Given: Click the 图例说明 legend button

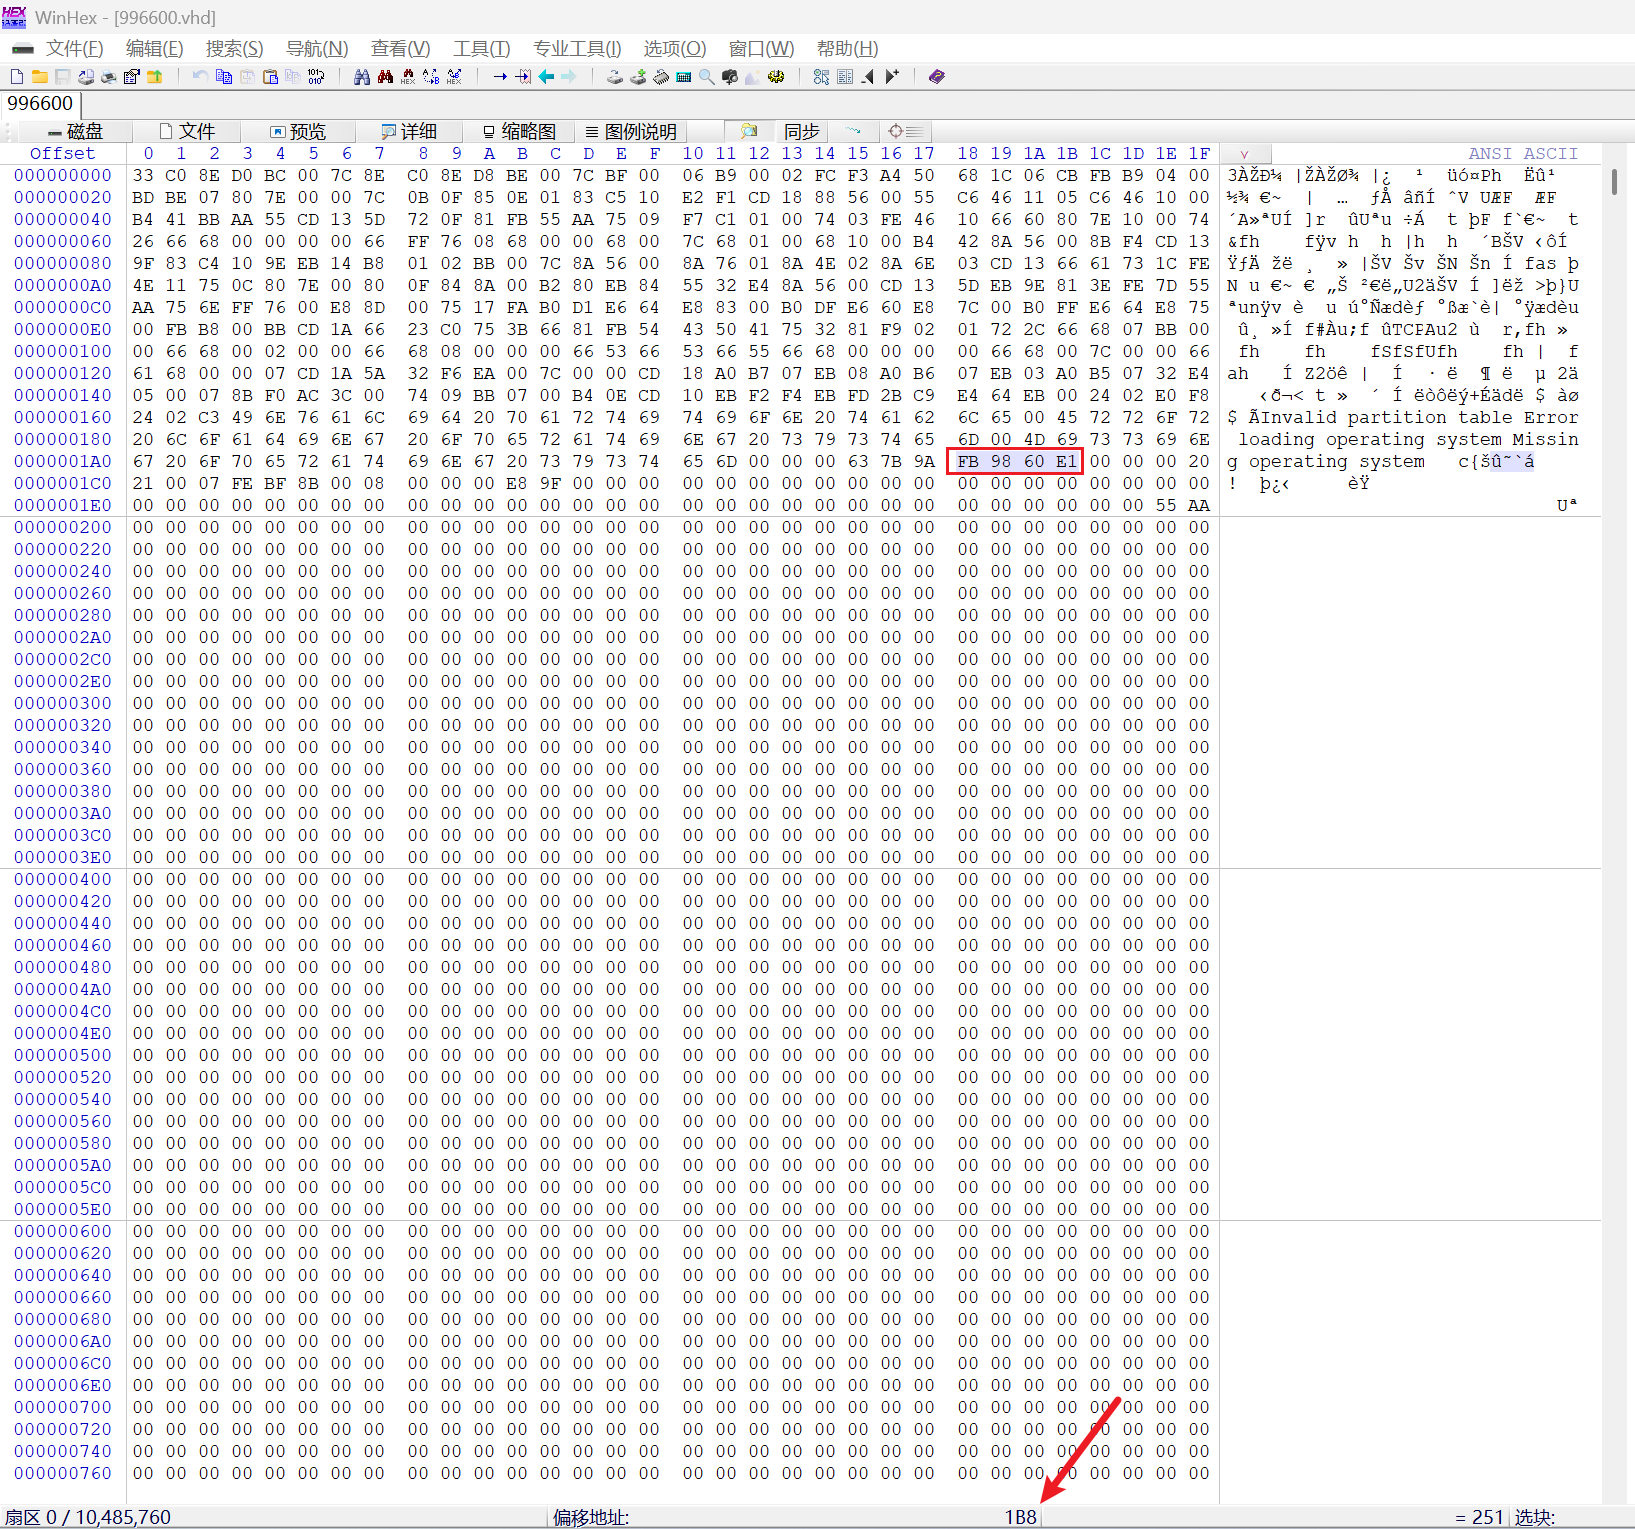Looking at the screenshot, I should 631,131.
